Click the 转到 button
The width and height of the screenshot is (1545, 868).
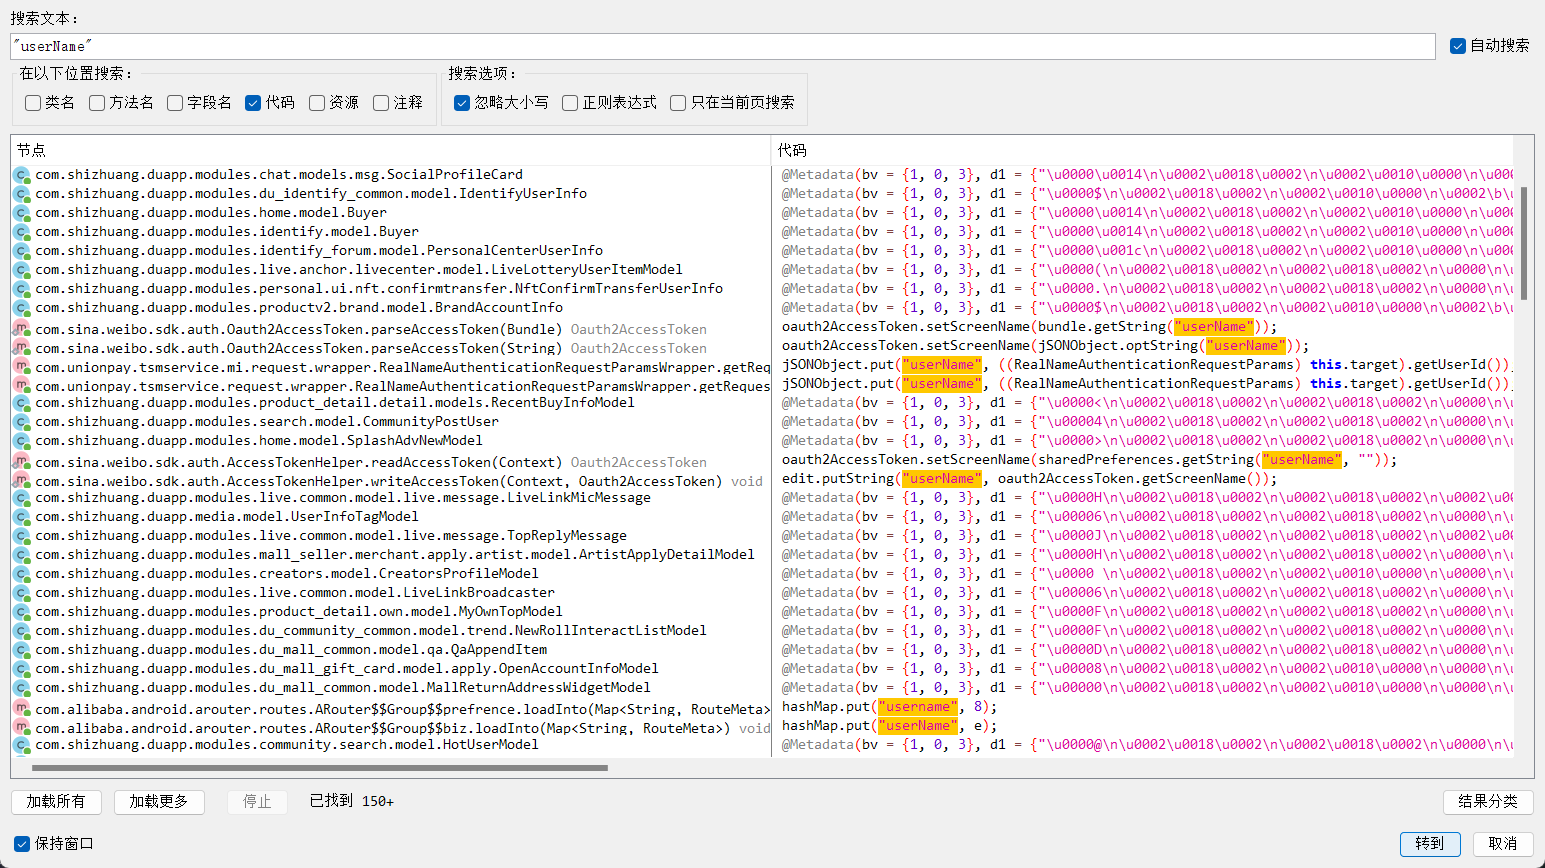coord(1430,844)
